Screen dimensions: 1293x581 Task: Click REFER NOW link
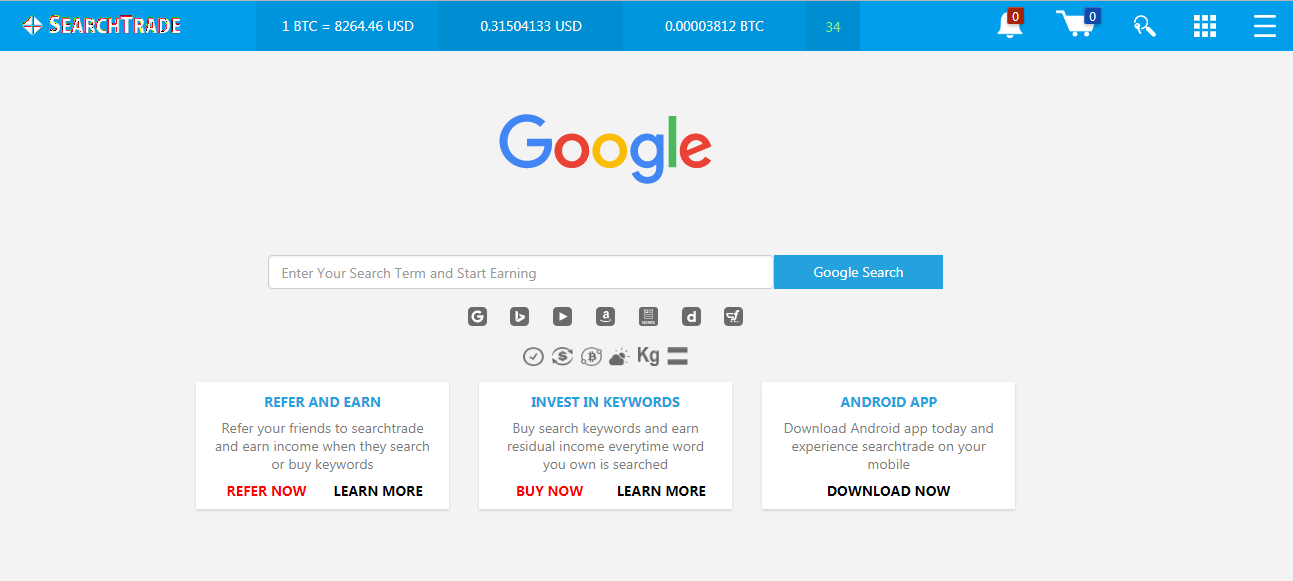pos(267,491)
